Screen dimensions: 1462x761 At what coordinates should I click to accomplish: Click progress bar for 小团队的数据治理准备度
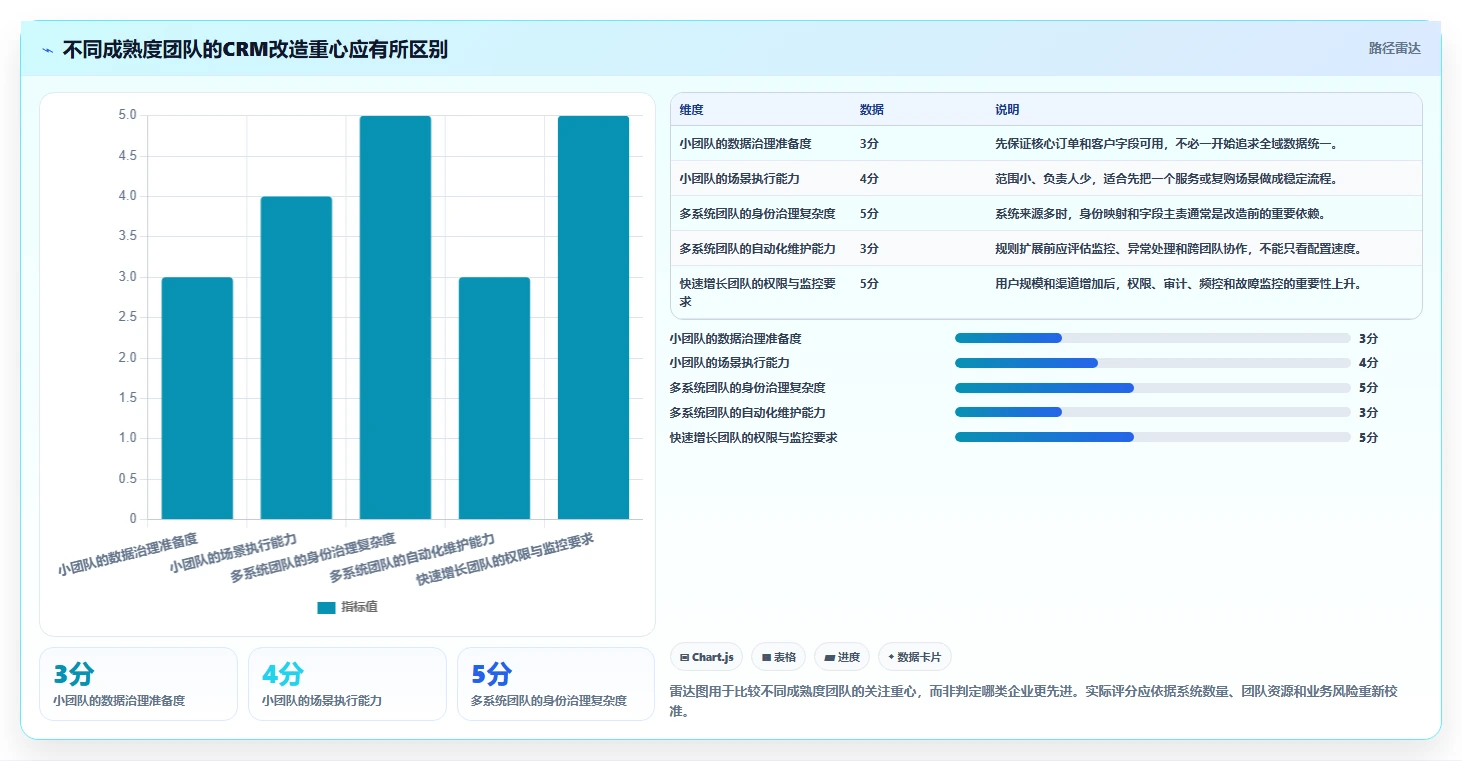click(x=1153, y=338)
